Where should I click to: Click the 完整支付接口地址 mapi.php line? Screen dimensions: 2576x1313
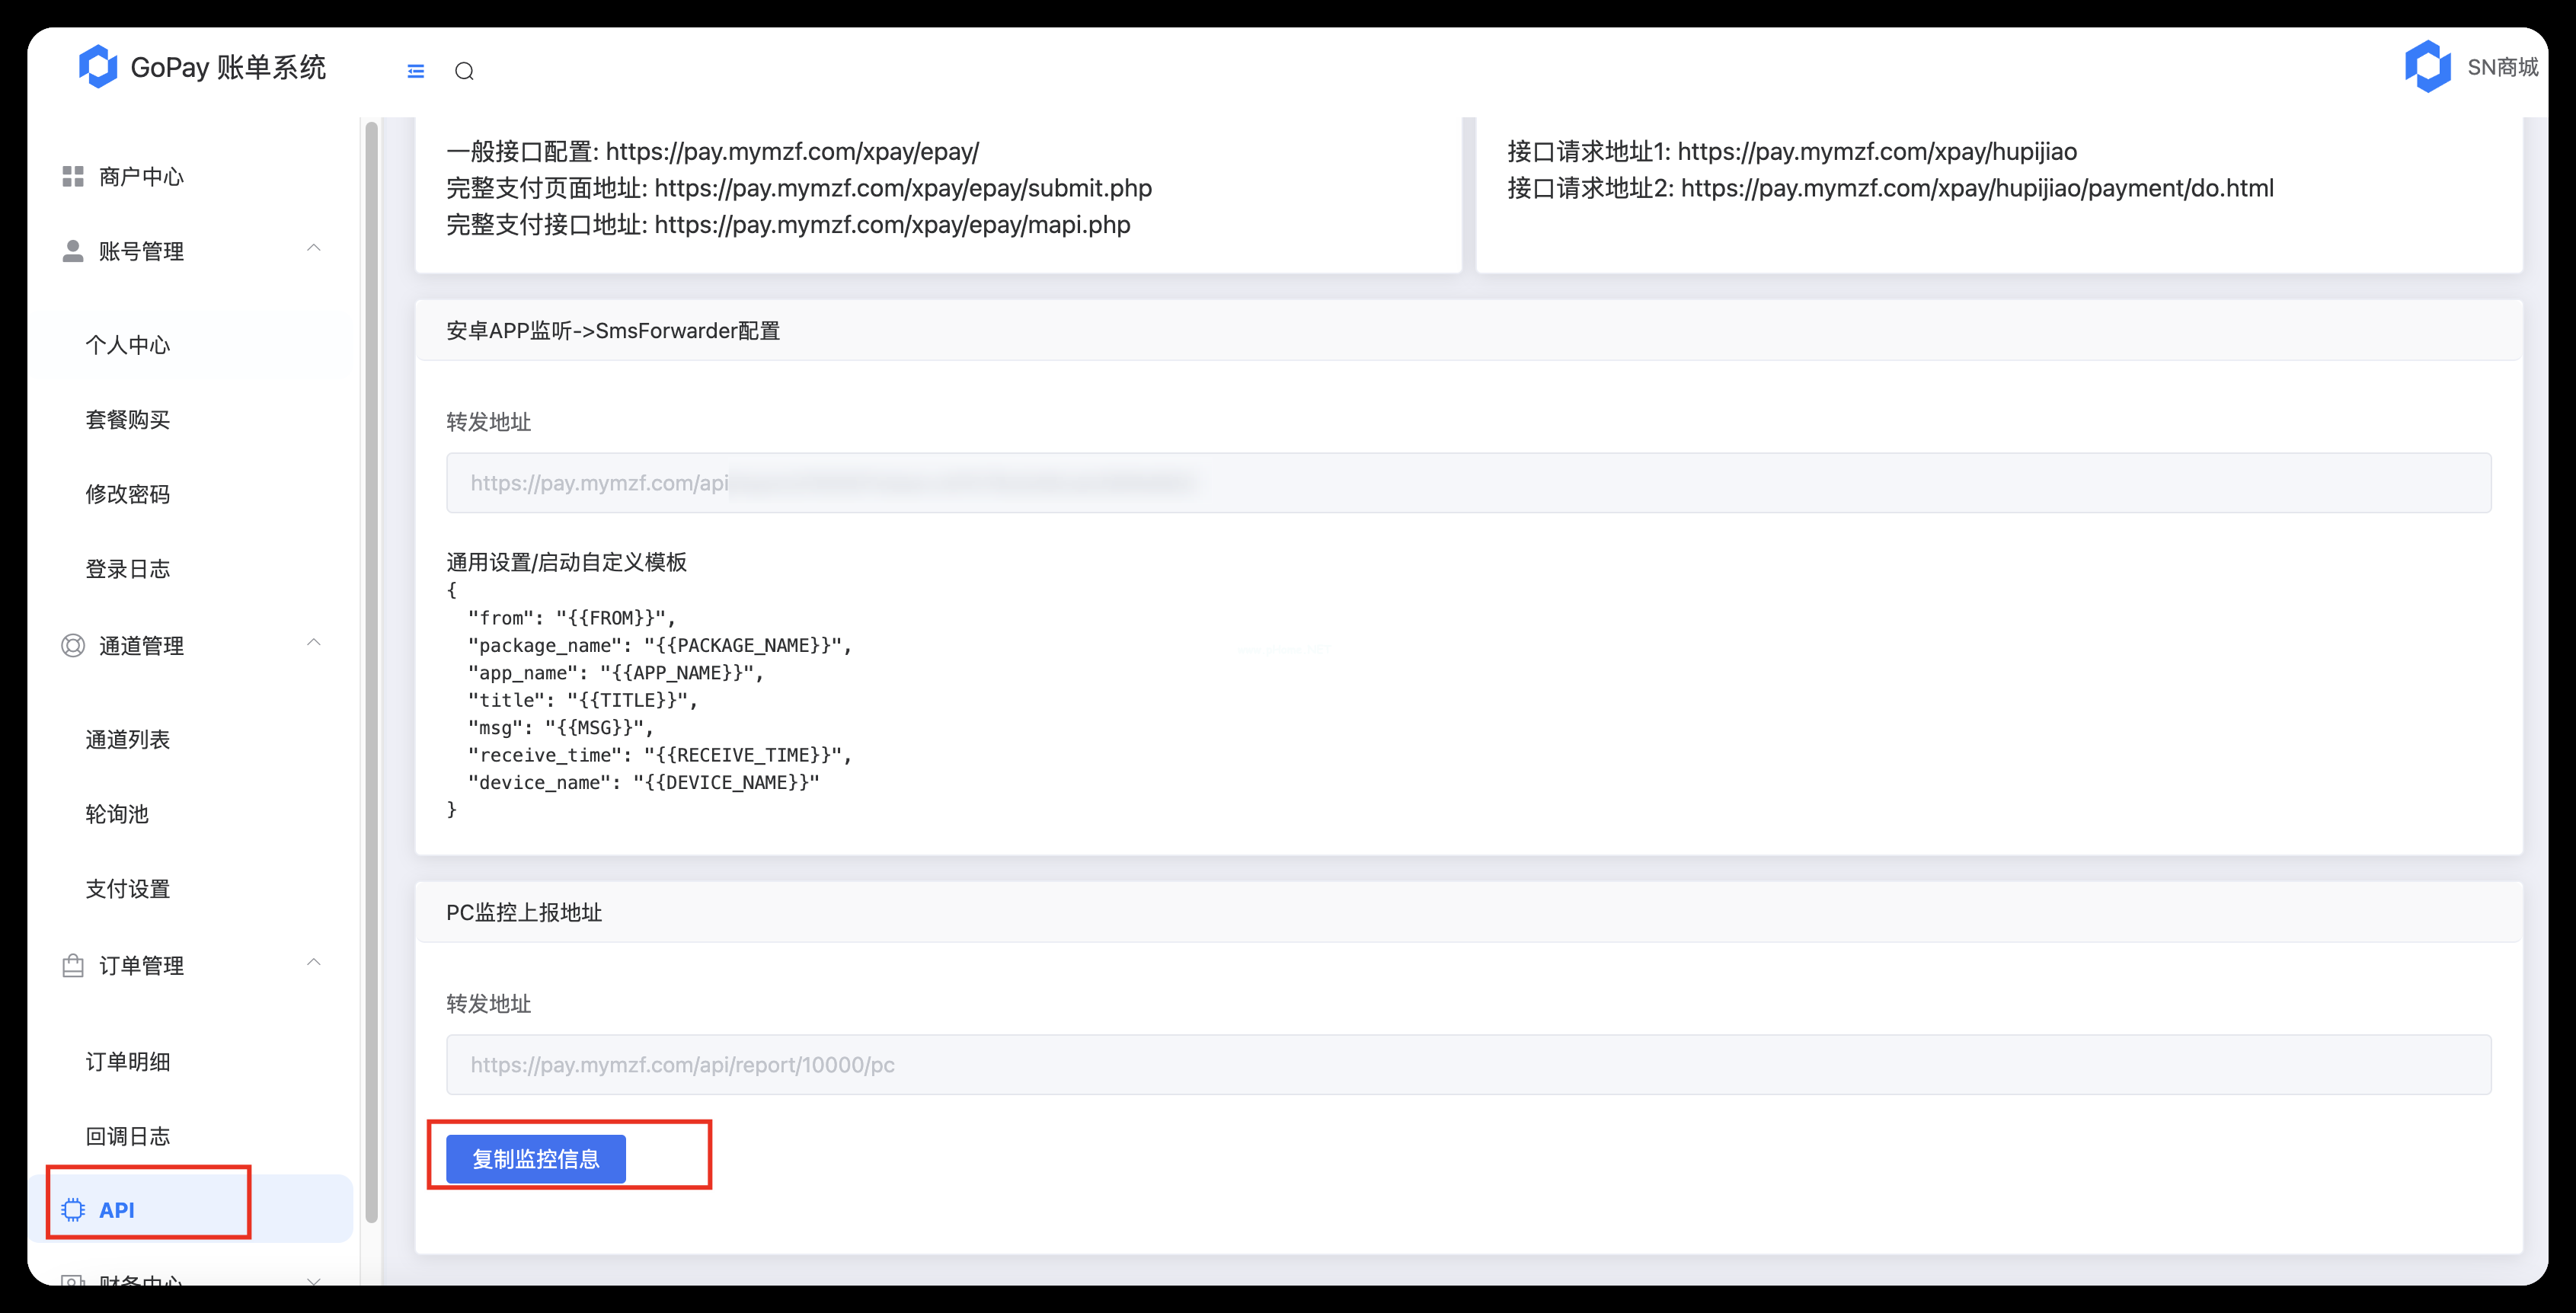[788, 225]
